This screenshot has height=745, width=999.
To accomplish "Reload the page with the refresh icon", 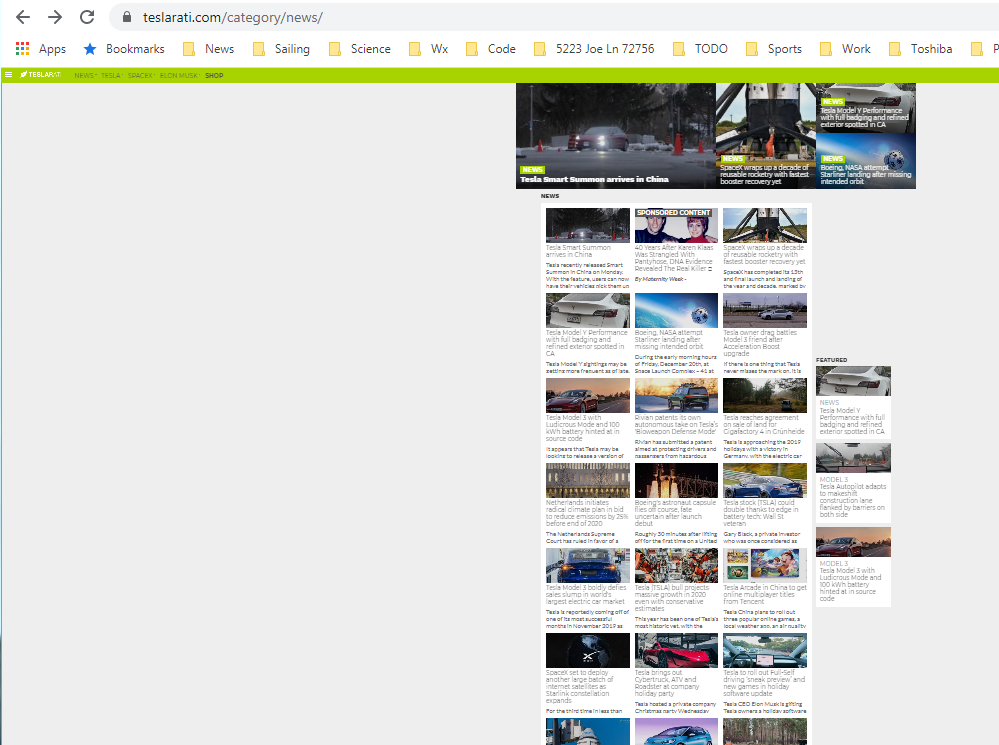I will coord(87,17).
